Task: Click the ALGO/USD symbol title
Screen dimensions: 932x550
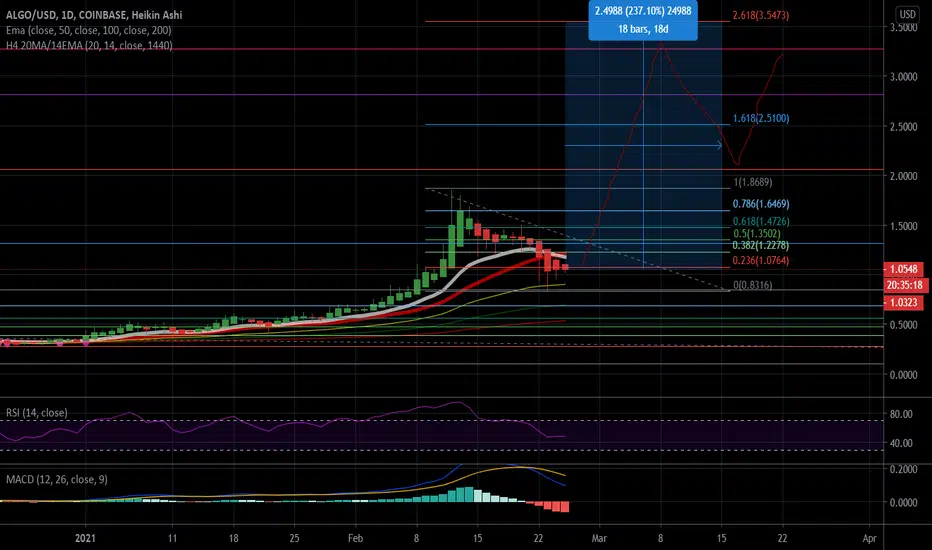Action: click(x=94, y=15)
